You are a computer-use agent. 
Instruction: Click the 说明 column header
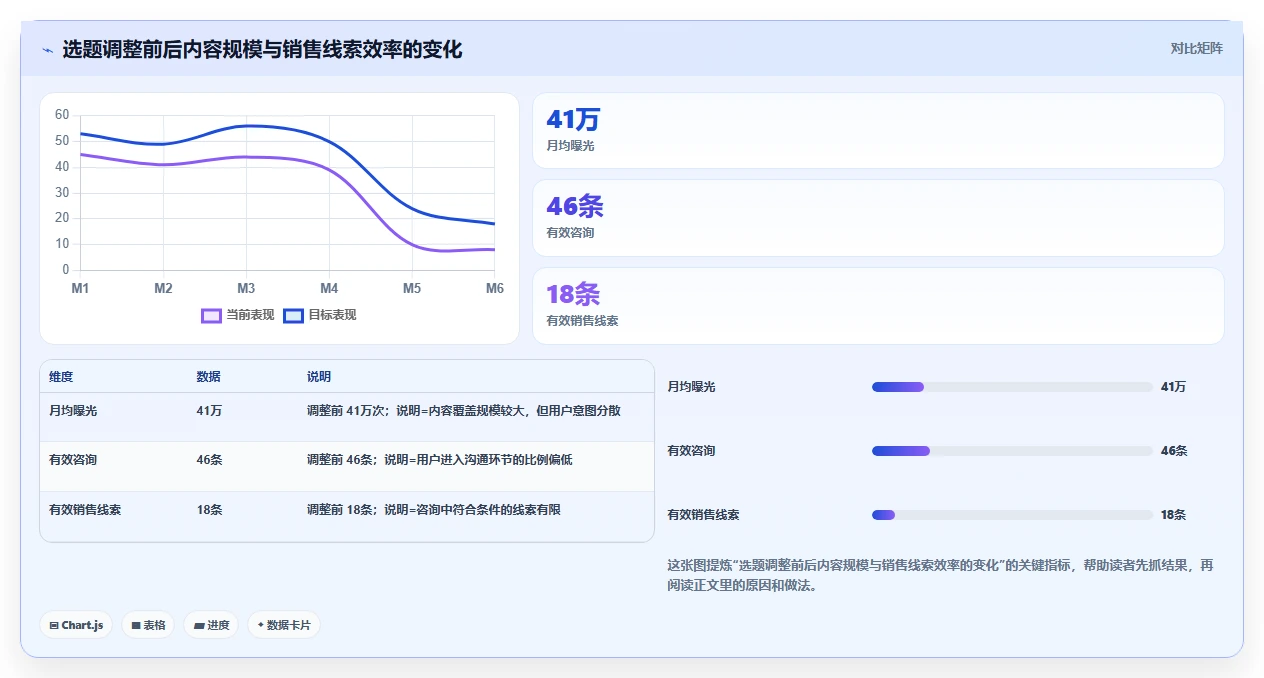319,377
